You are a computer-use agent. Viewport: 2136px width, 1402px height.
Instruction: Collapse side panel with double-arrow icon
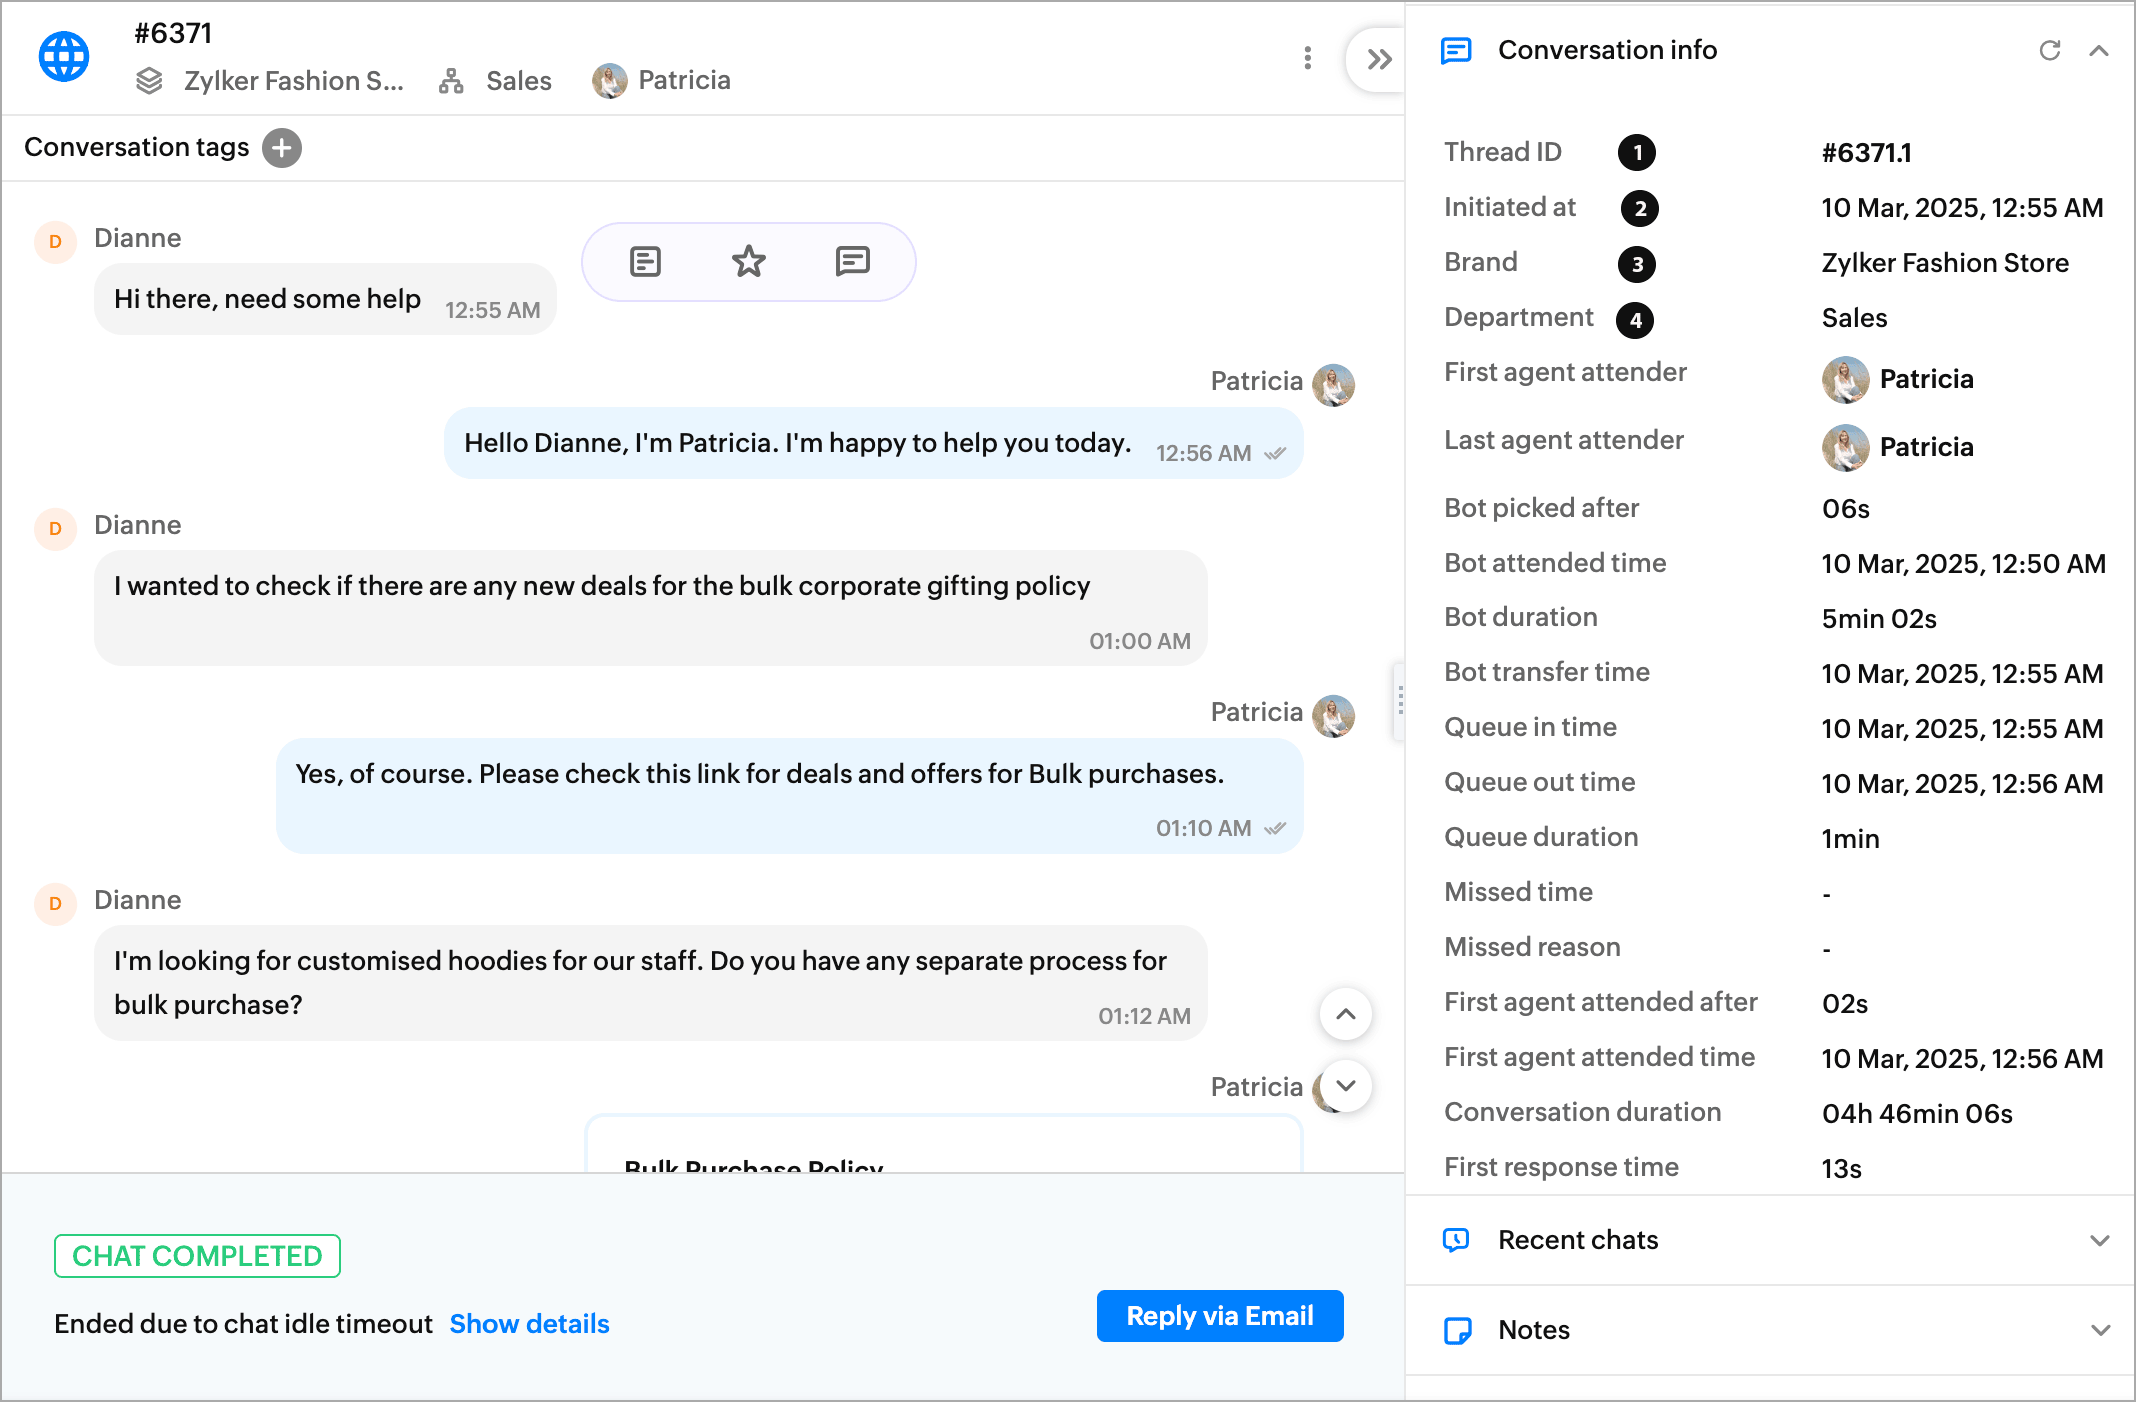point(1379,60)
